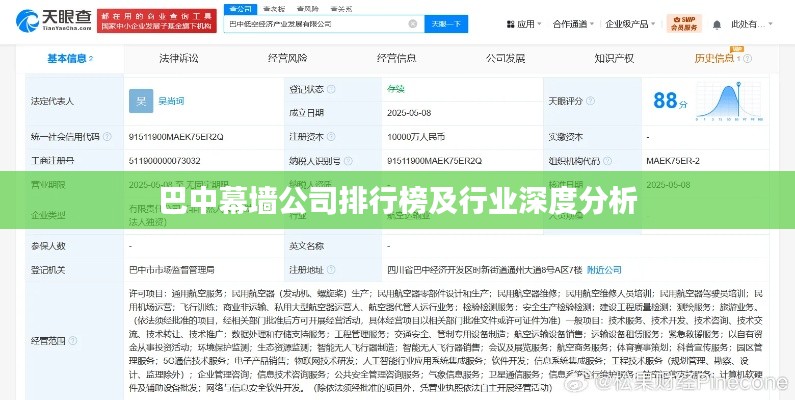Open the legal representative name link
Screen dimensions: 795x400
tap(171, 101)
